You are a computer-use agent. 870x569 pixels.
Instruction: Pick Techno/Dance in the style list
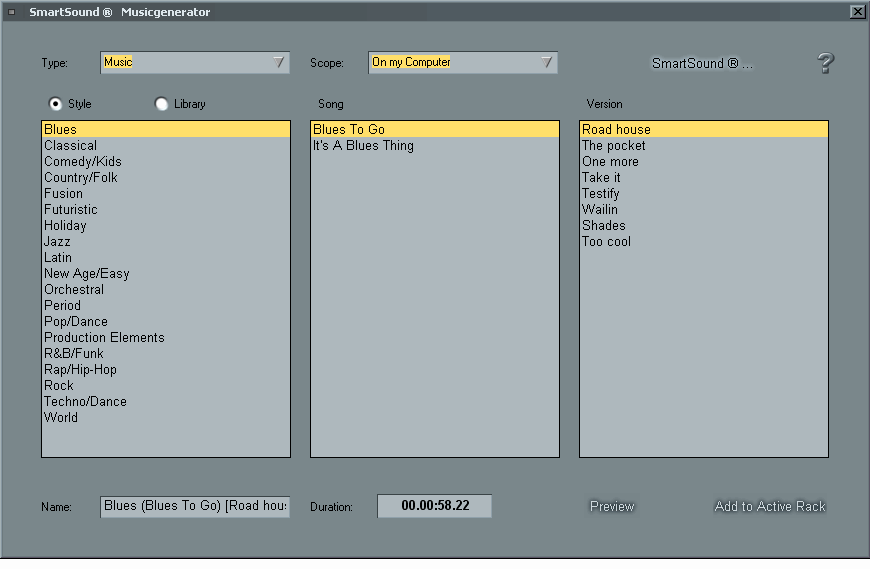pyautogui.click(x=85, y=401)
